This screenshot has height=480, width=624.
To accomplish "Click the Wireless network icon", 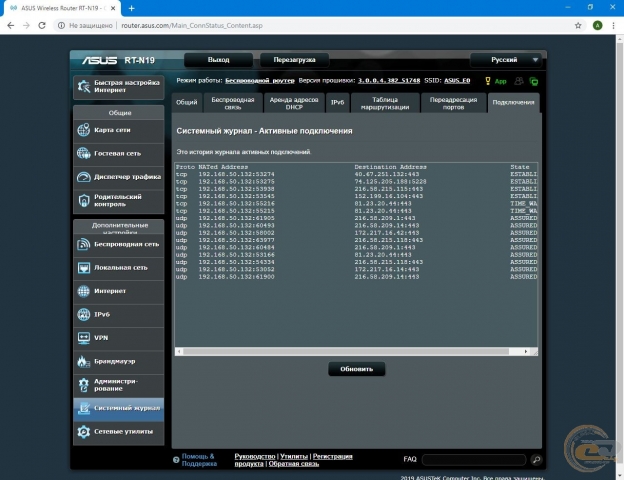I will pyautogui.click(x=84, y=244).
